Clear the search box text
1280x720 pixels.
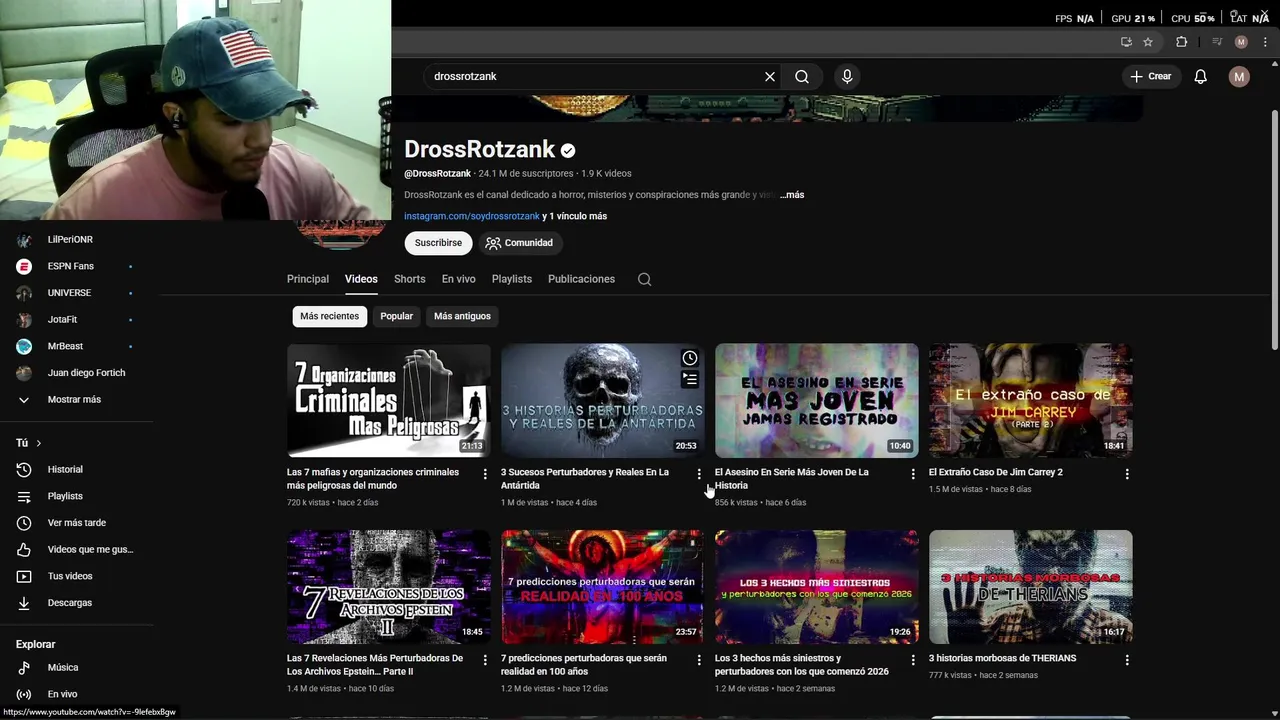[x=770, y=76]
